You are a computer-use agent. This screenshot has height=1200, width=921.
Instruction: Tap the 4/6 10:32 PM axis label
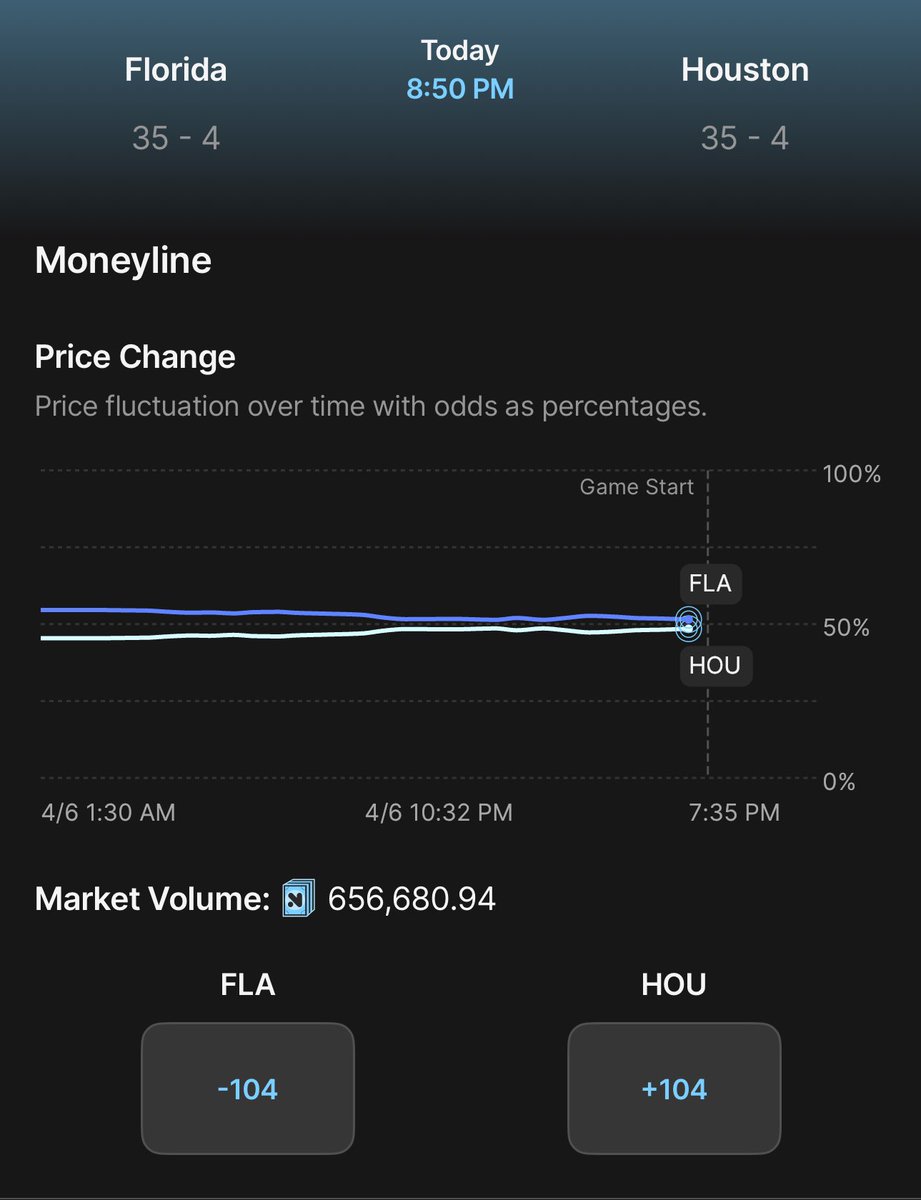tap(439, 812)
